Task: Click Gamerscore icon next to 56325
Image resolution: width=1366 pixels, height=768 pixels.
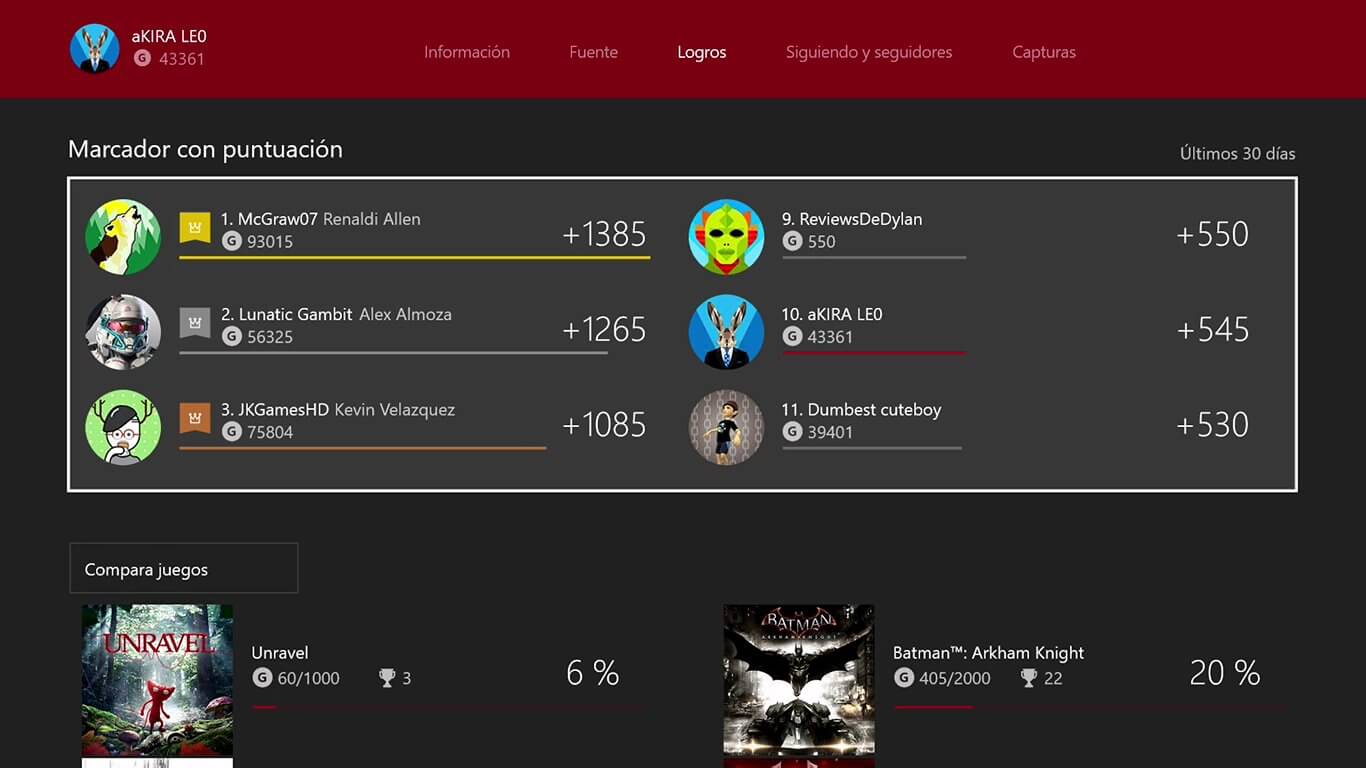Action: [x=232, y=336]
